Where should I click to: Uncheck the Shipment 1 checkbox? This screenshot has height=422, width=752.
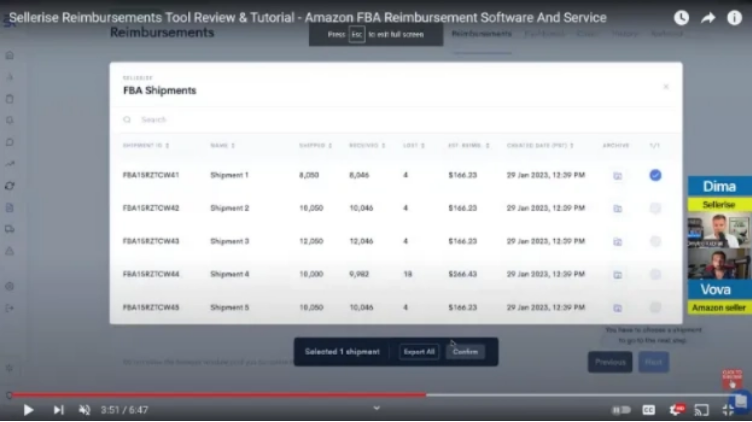click(655, 175)
